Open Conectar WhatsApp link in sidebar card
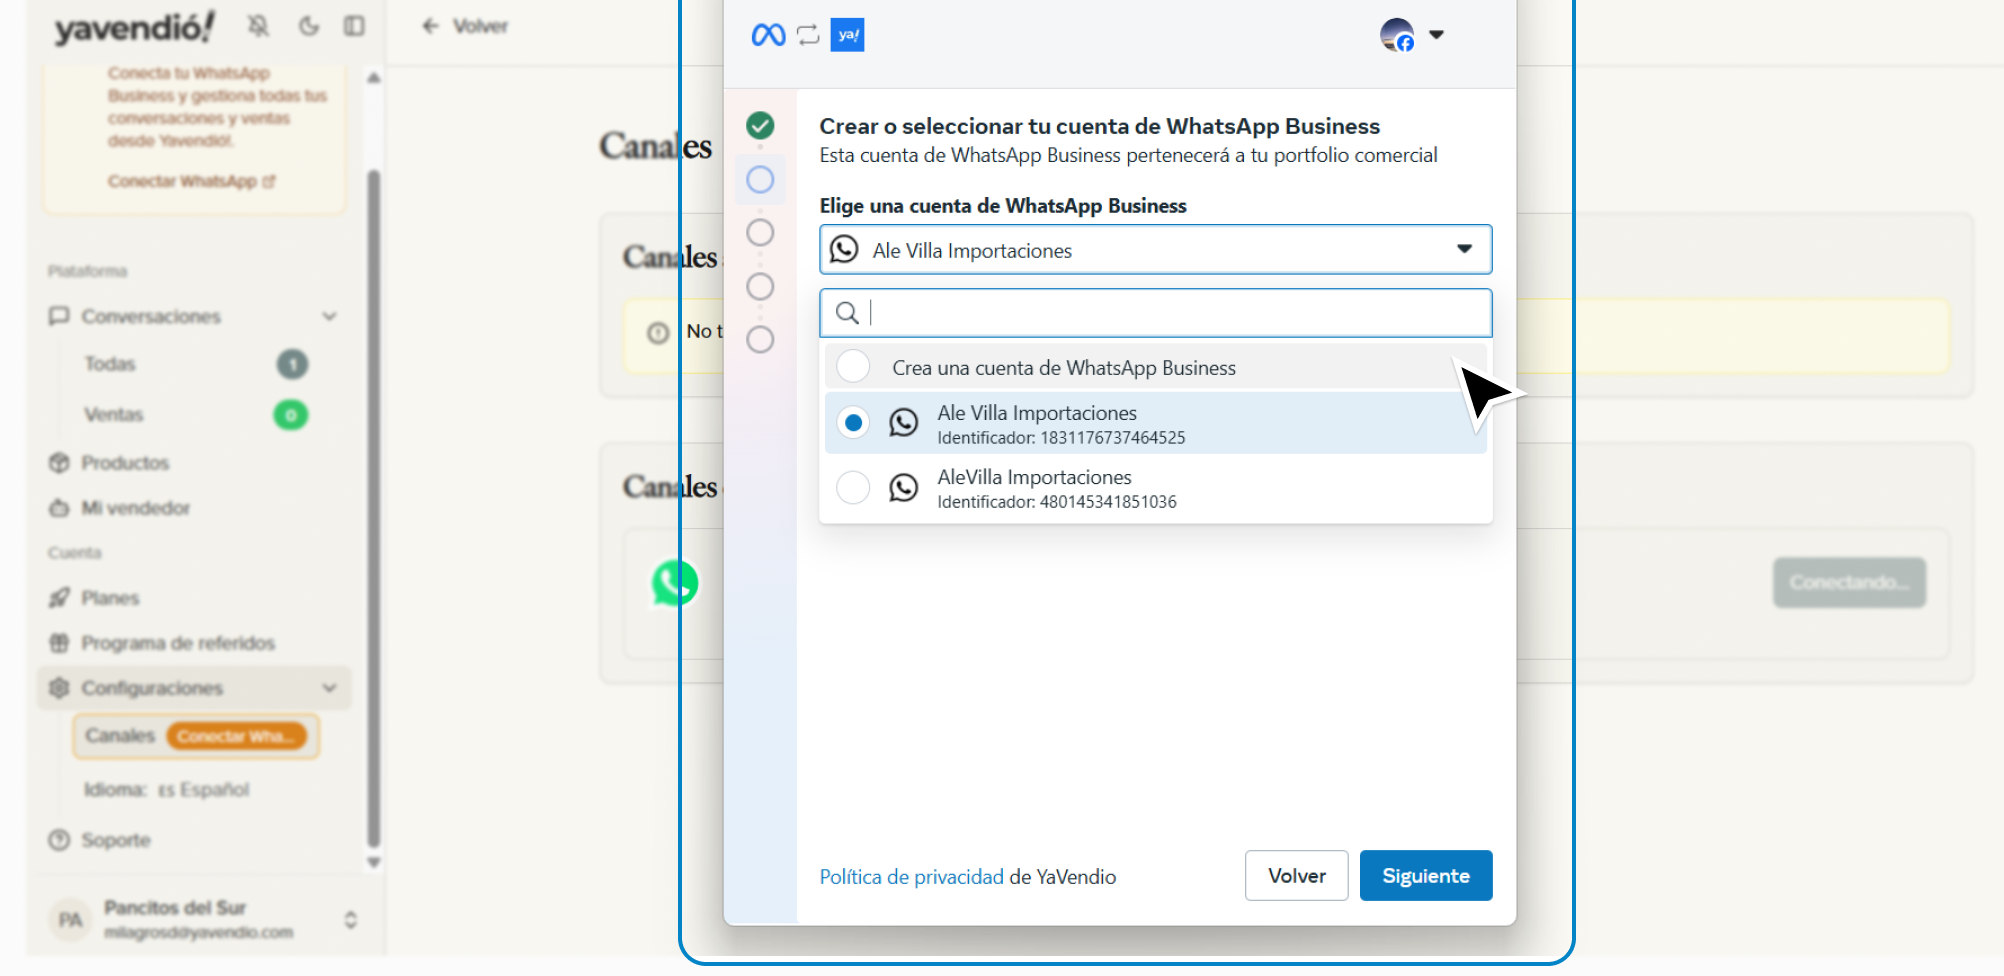 (x=191, y=181)
